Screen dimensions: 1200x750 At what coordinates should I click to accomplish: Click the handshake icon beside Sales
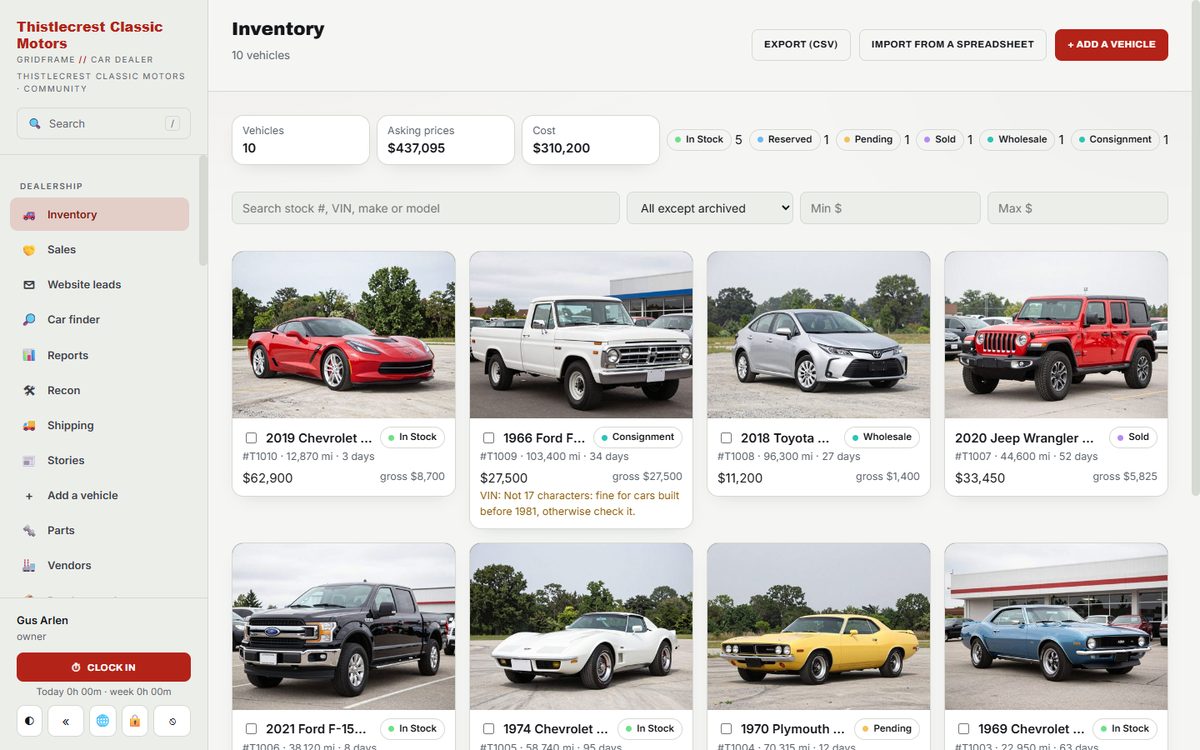point(29,250)
